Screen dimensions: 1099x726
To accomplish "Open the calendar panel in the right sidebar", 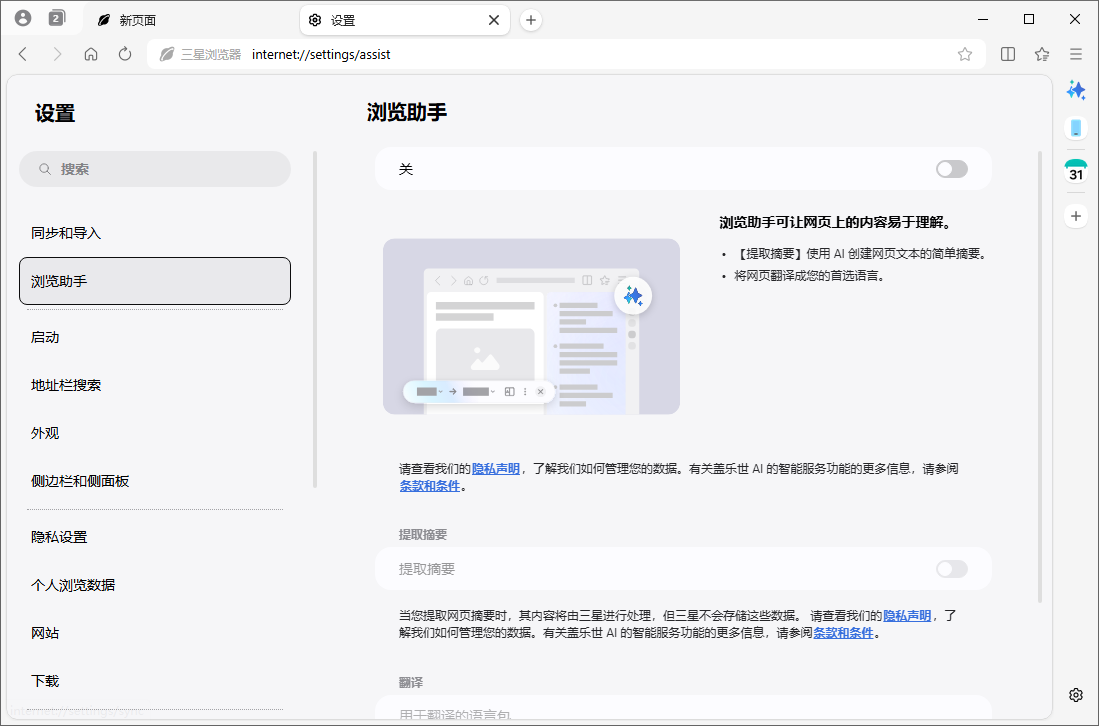I will [x=1076, y=170].
